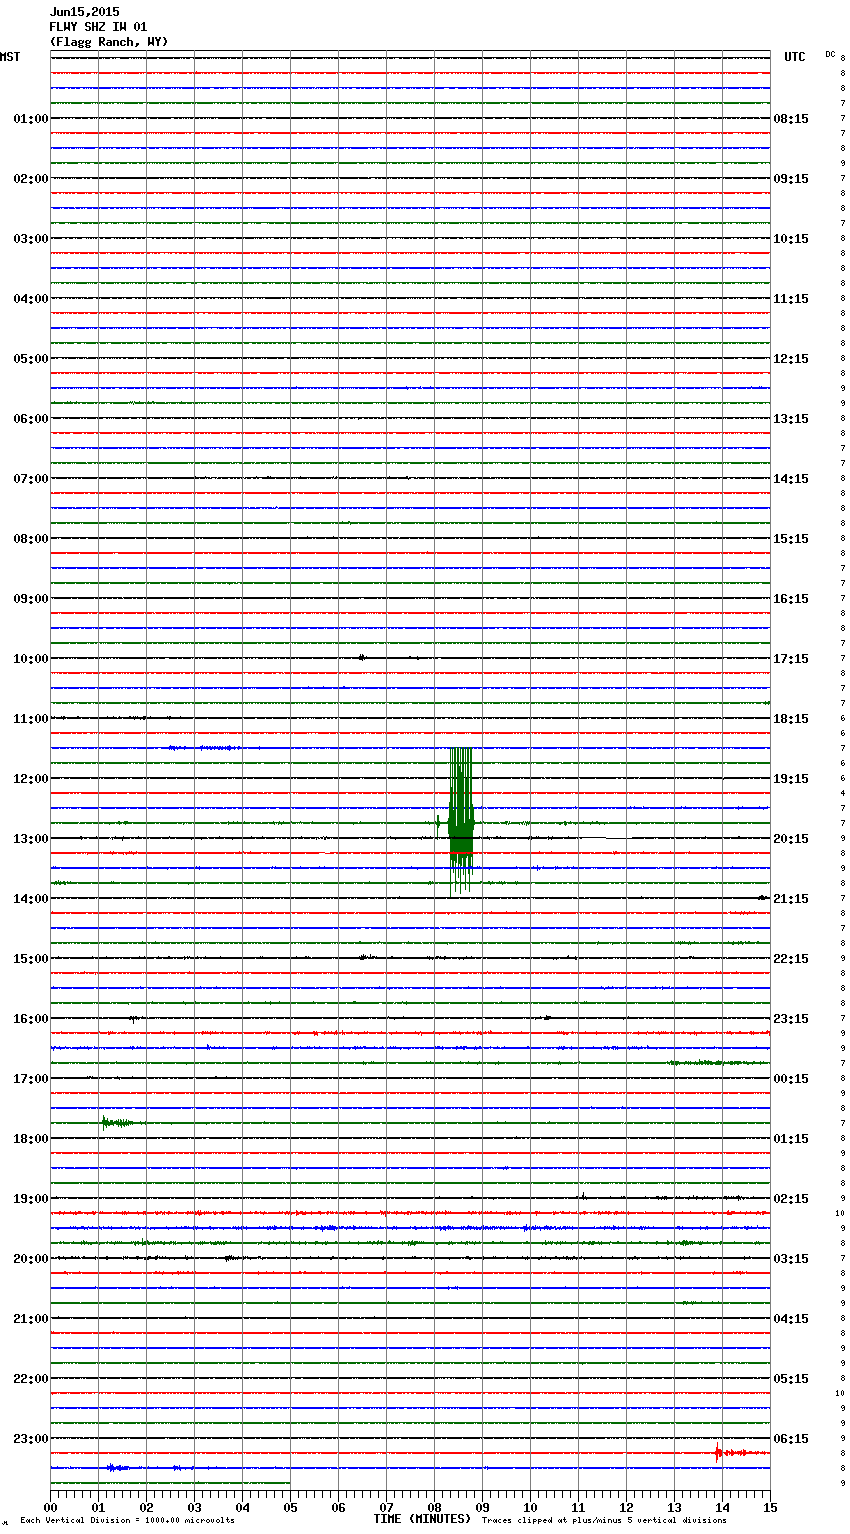Select the 11:00 MST time label
The width and height of the screenshot is (850, 1534).
(30, 719)
